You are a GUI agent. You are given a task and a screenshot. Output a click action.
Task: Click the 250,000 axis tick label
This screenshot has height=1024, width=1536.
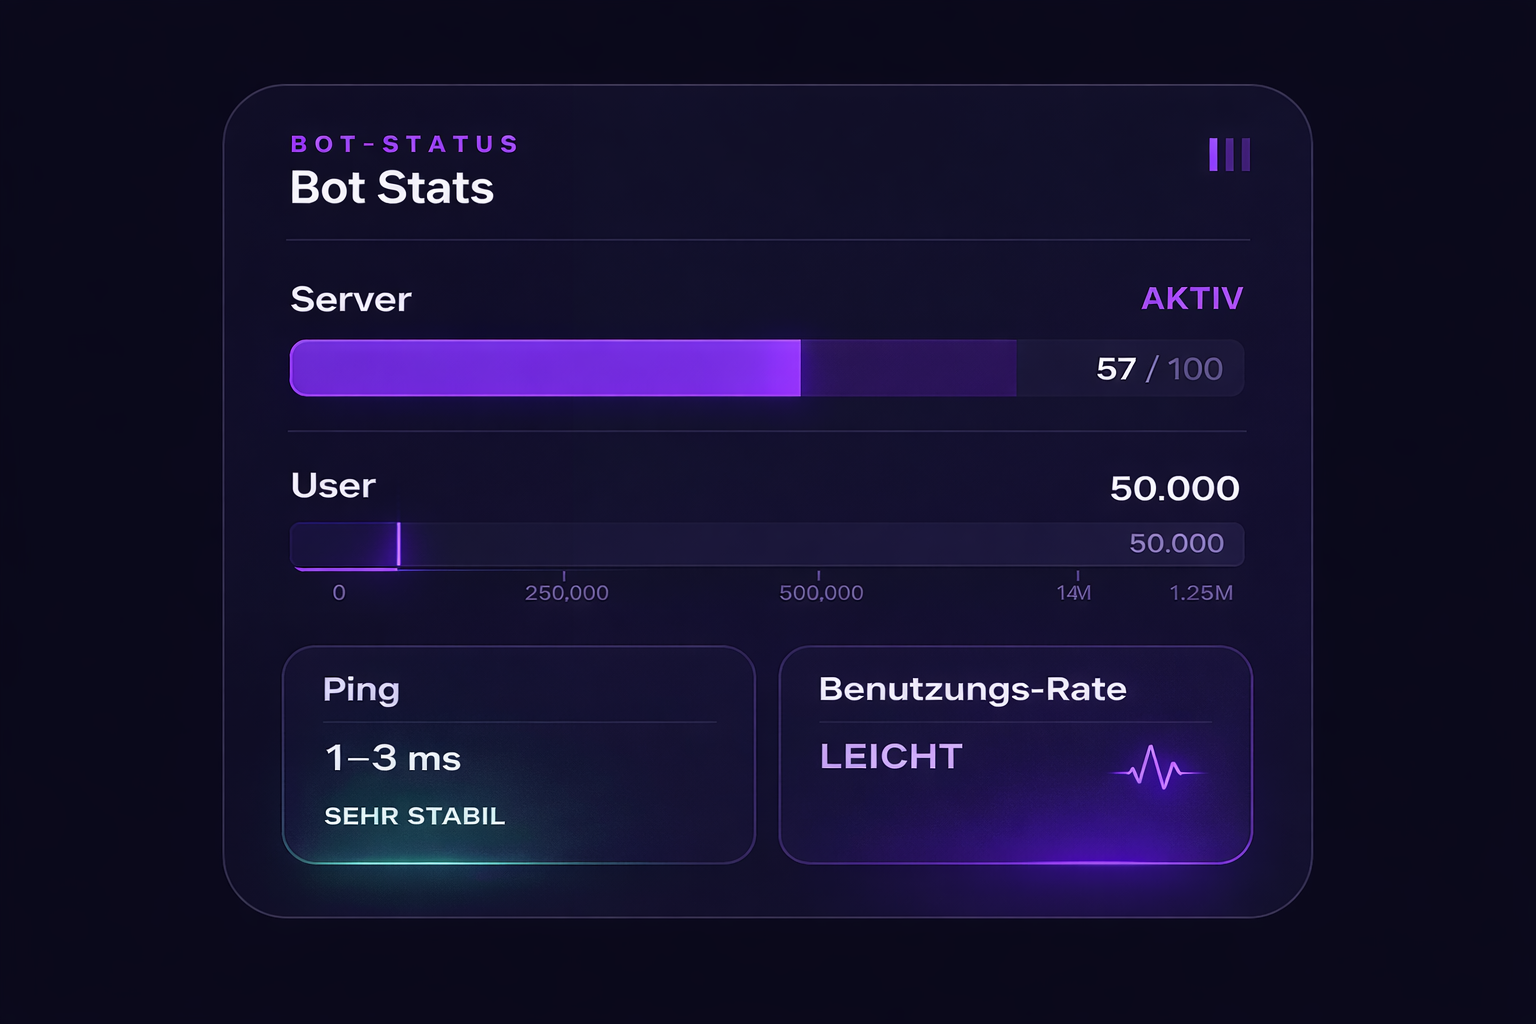566,593
